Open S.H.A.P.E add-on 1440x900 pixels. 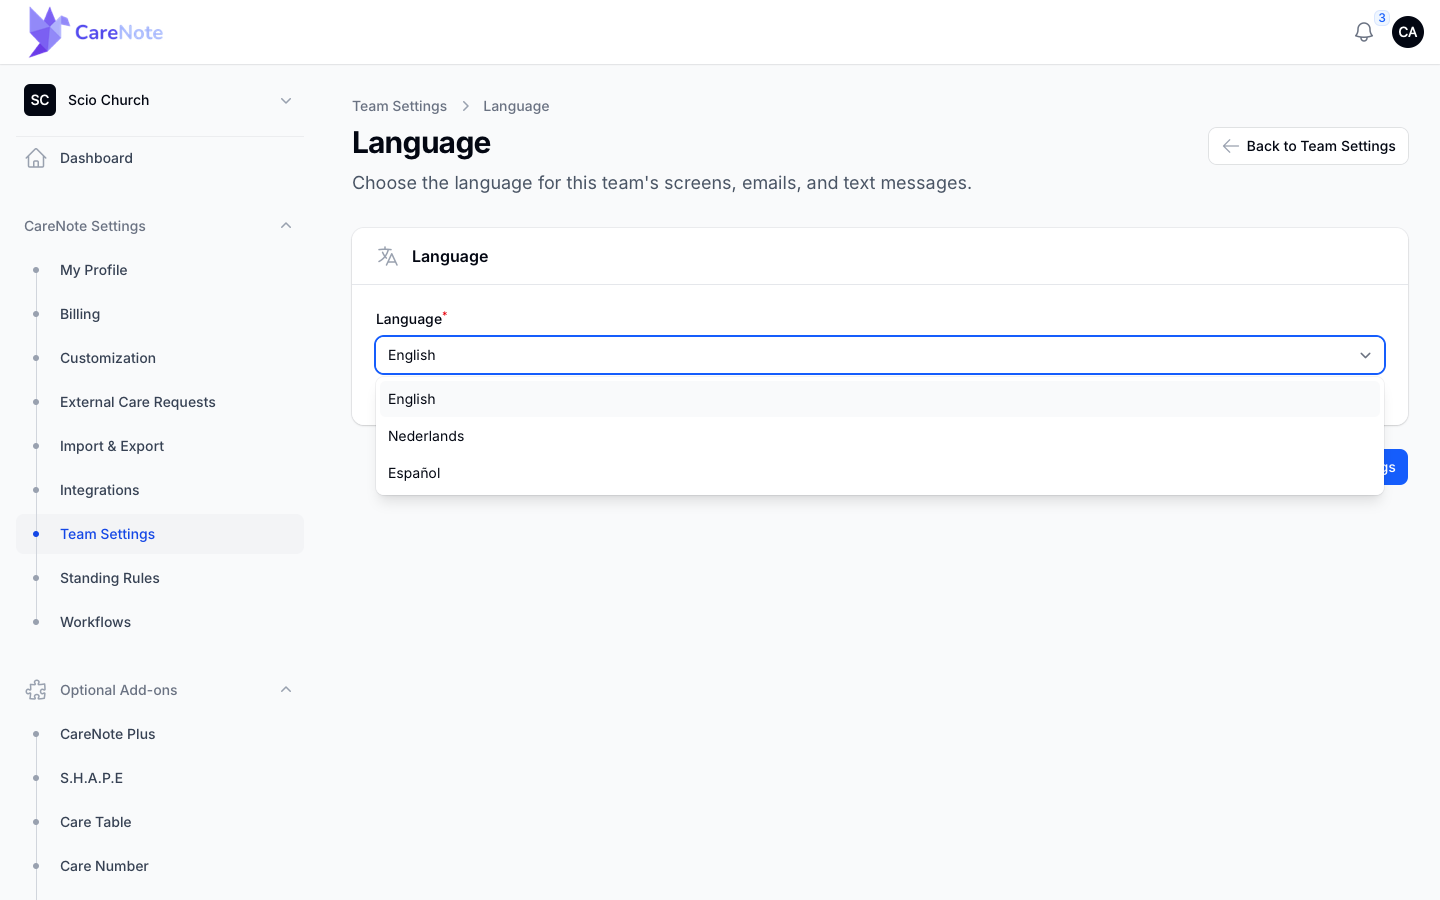point(160,778)
